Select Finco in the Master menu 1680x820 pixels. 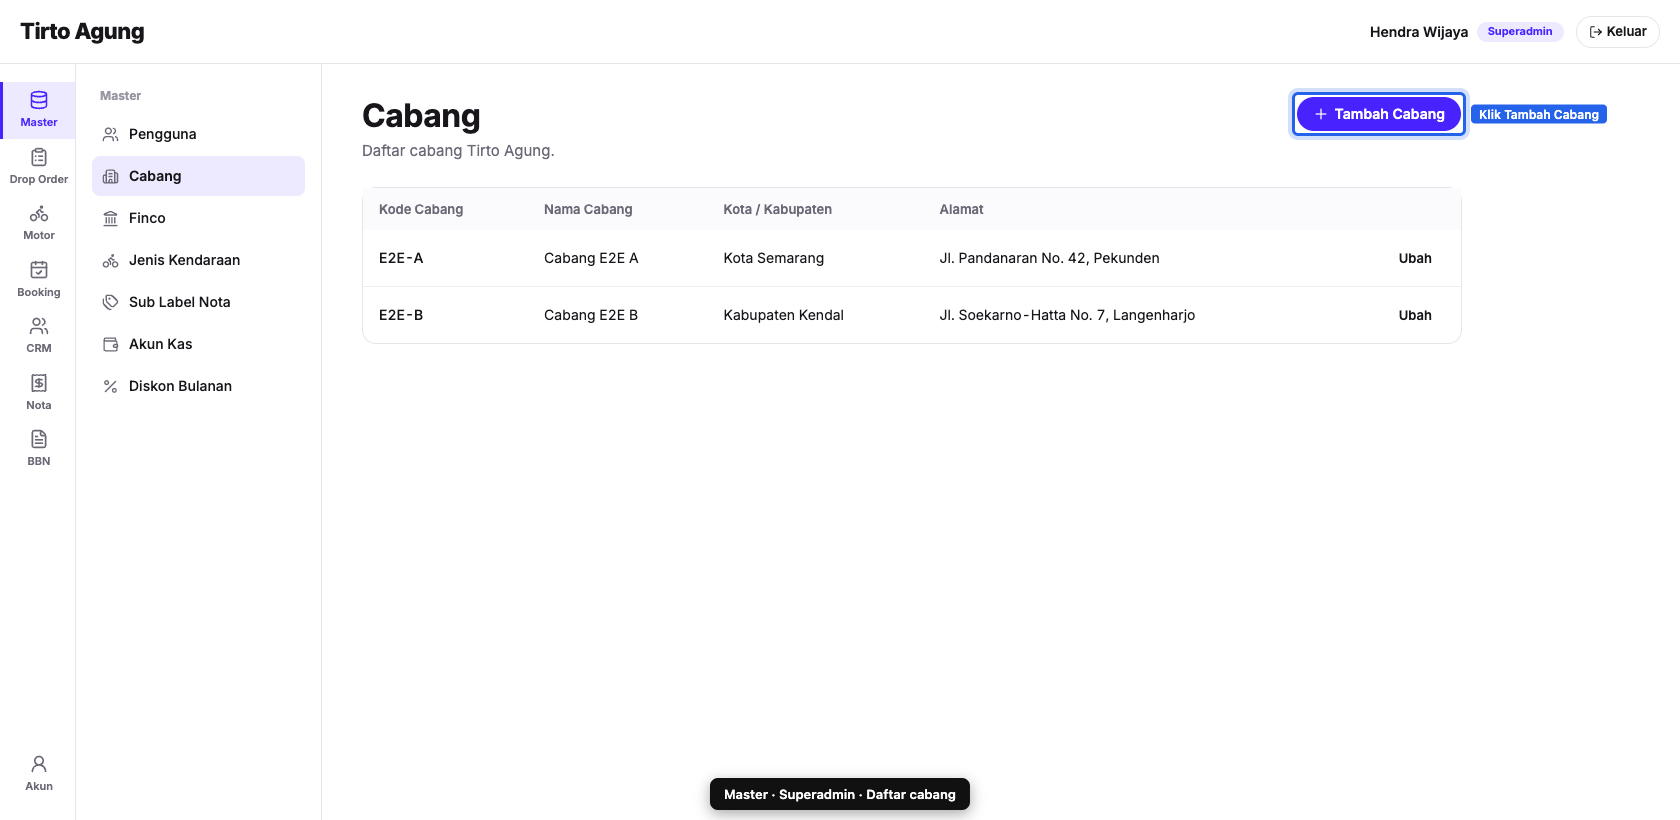(x=198, y=218)
